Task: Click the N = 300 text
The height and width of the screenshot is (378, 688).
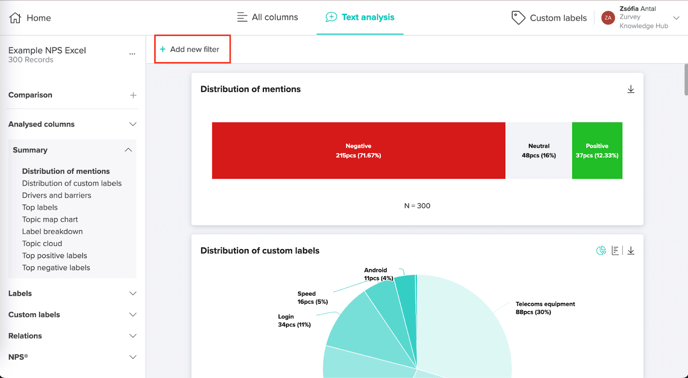Action: click(417, 206)
